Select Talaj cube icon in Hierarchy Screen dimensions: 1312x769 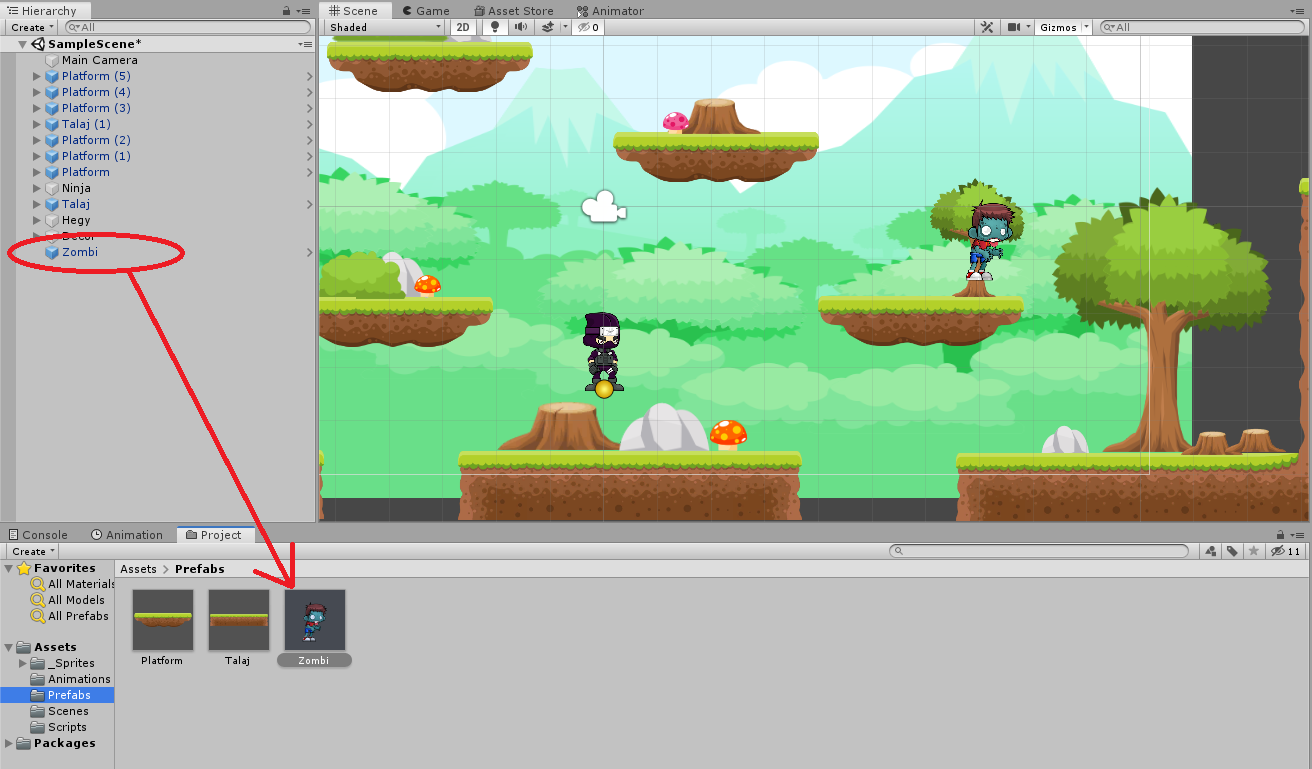(52, 204)
